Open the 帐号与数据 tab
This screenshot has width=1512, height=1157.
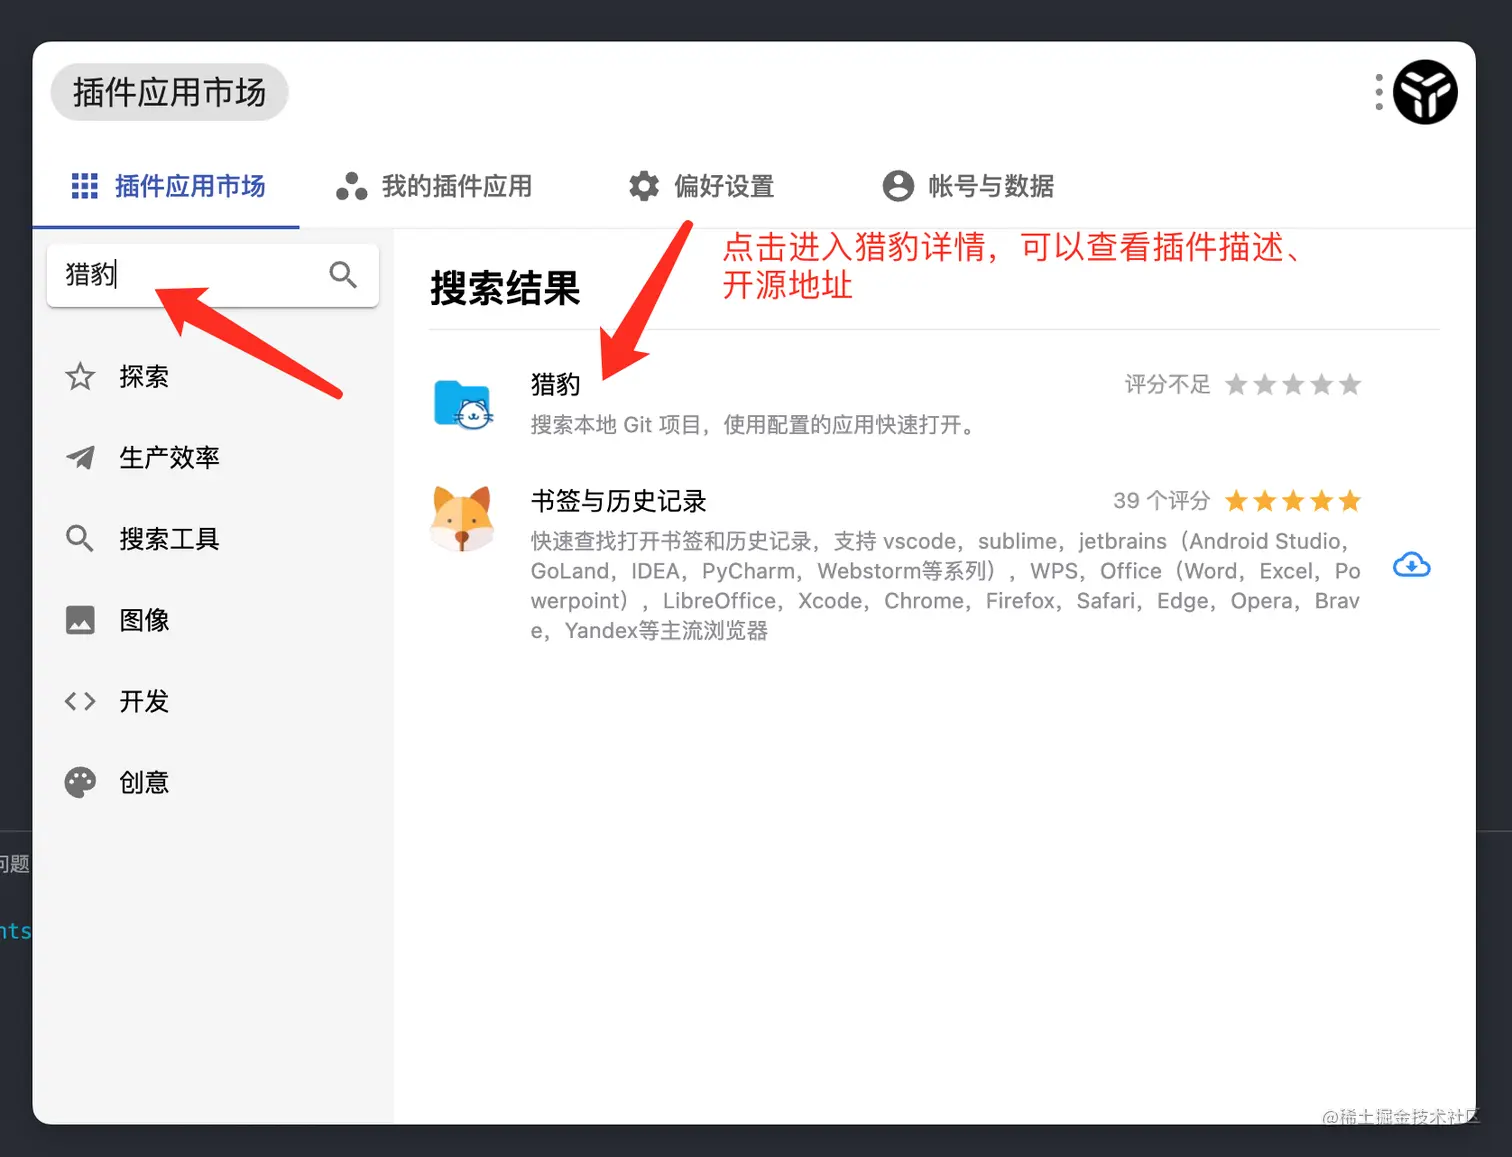click(968, 186)
